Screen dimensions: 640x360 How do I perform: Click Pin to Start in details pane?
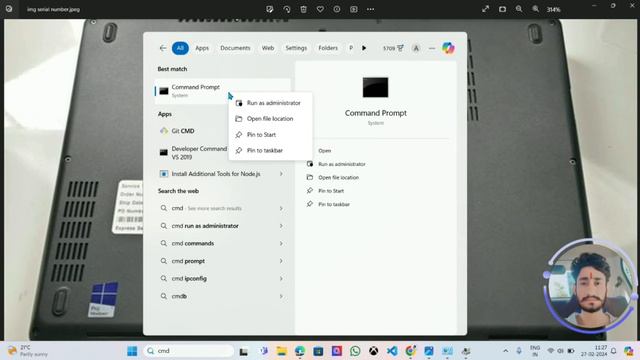tap(331, 191)
